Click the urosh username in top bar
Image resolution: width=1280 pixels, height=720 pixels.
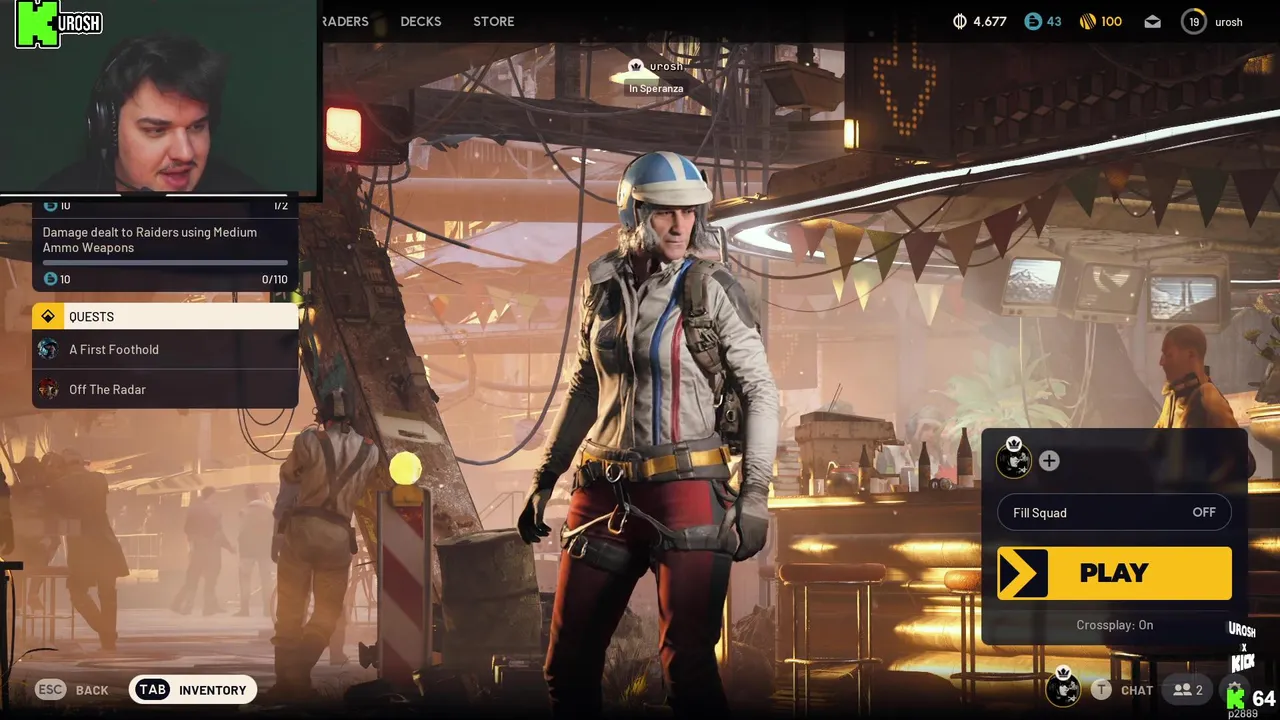click(x=1229, y=21)
